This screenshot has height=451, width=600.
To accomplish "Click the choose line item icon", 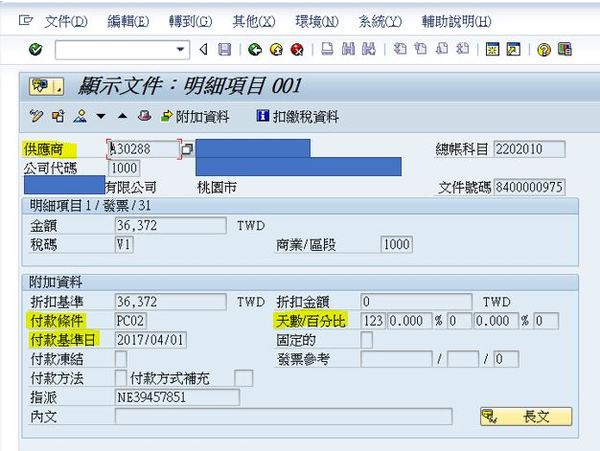I will 58,116.
